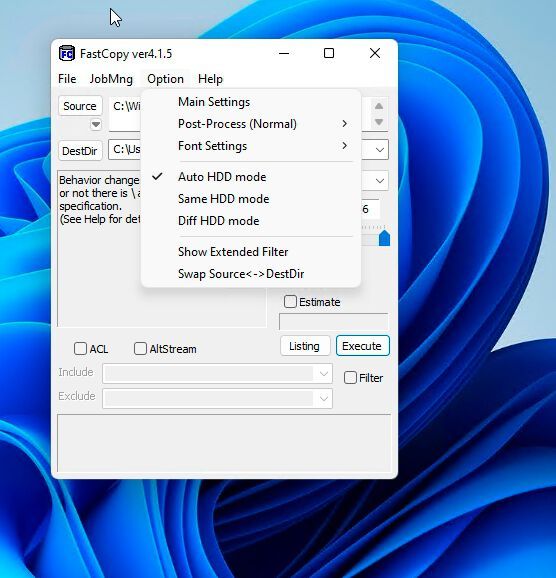Expand Post-Process (Normal) submenu
The height and width of the screenshot is (578, 556).
(251, 124)
